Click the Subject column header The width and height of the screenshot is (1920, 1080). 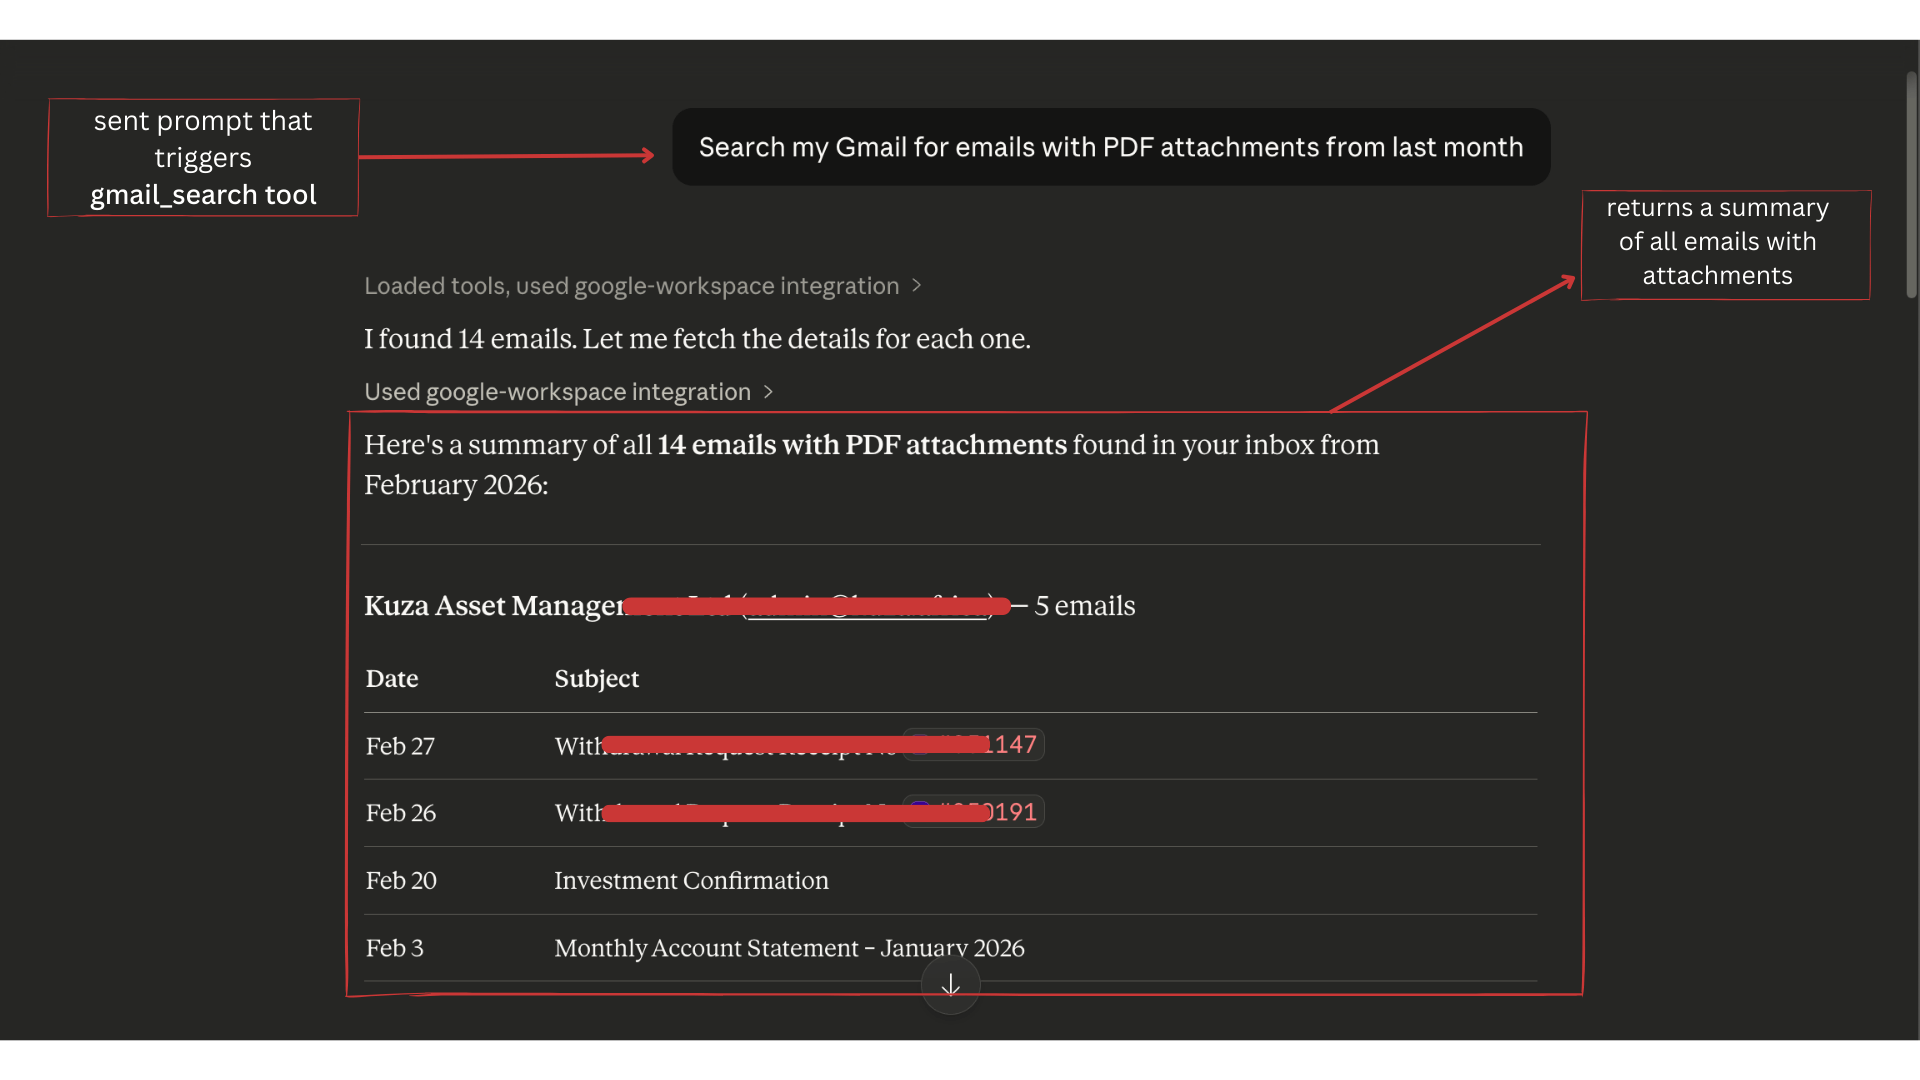596,679
